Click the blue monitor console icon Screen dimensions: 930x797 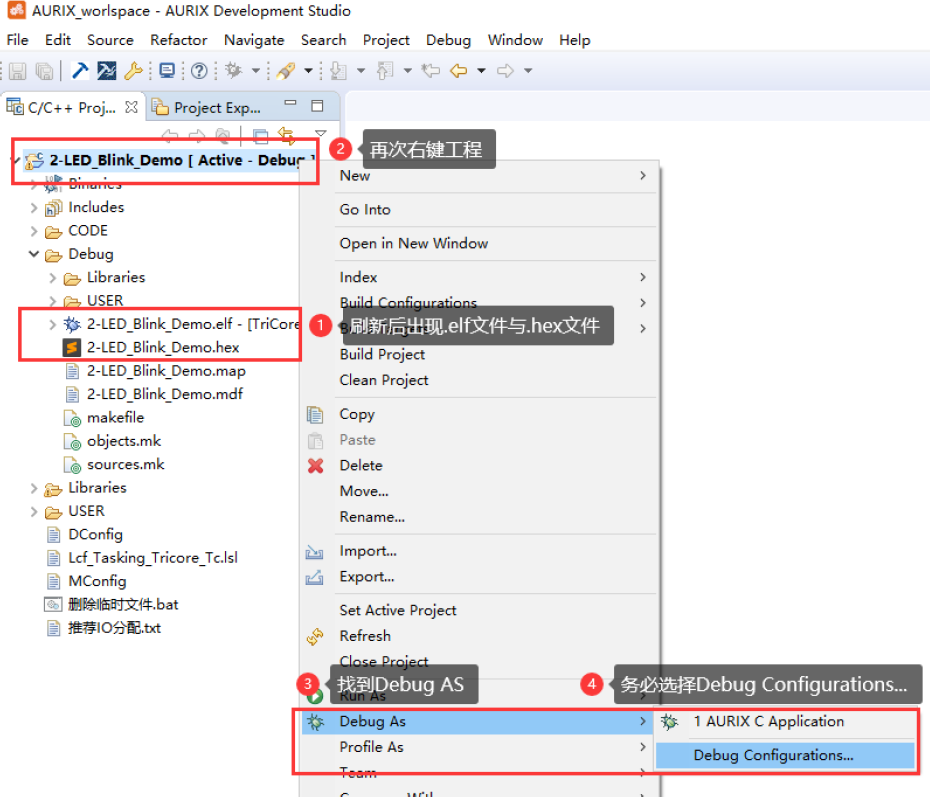point(167,71)
